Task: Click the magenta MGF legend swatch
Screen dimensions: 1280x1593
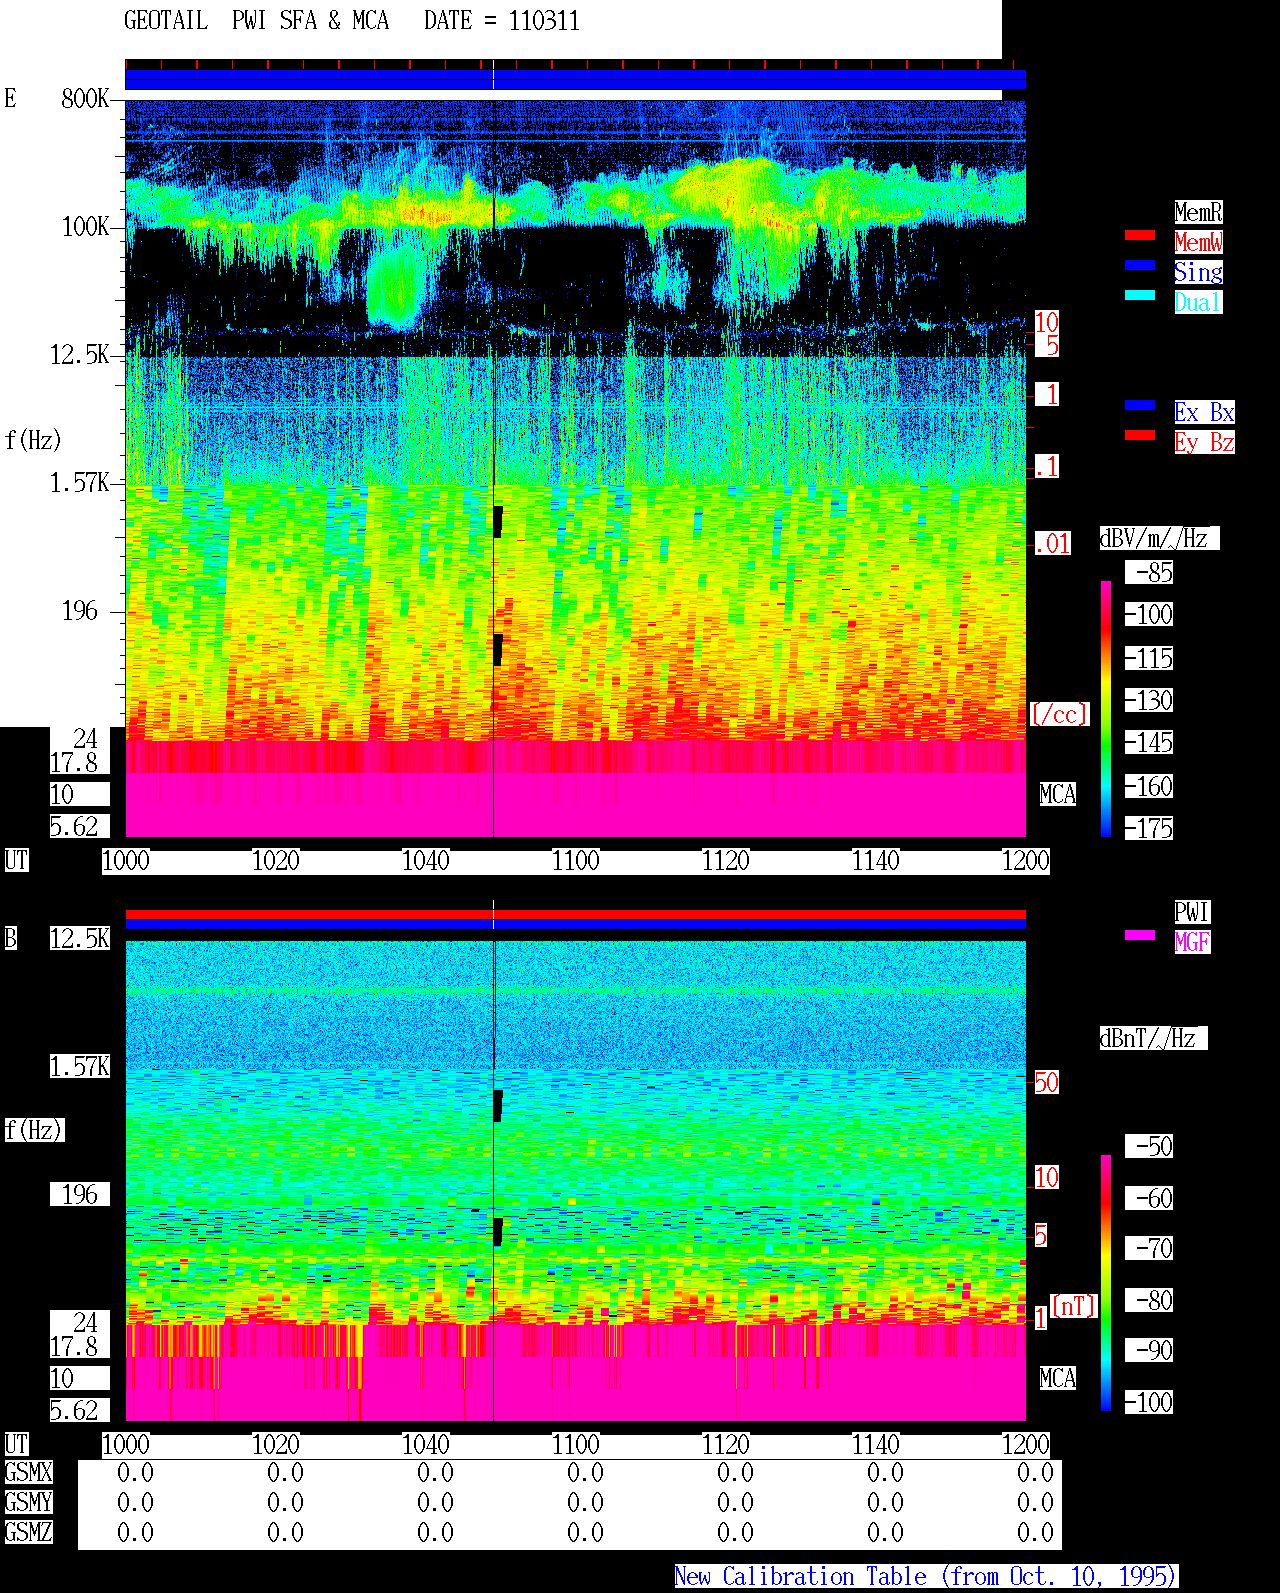Action: 1140,935
